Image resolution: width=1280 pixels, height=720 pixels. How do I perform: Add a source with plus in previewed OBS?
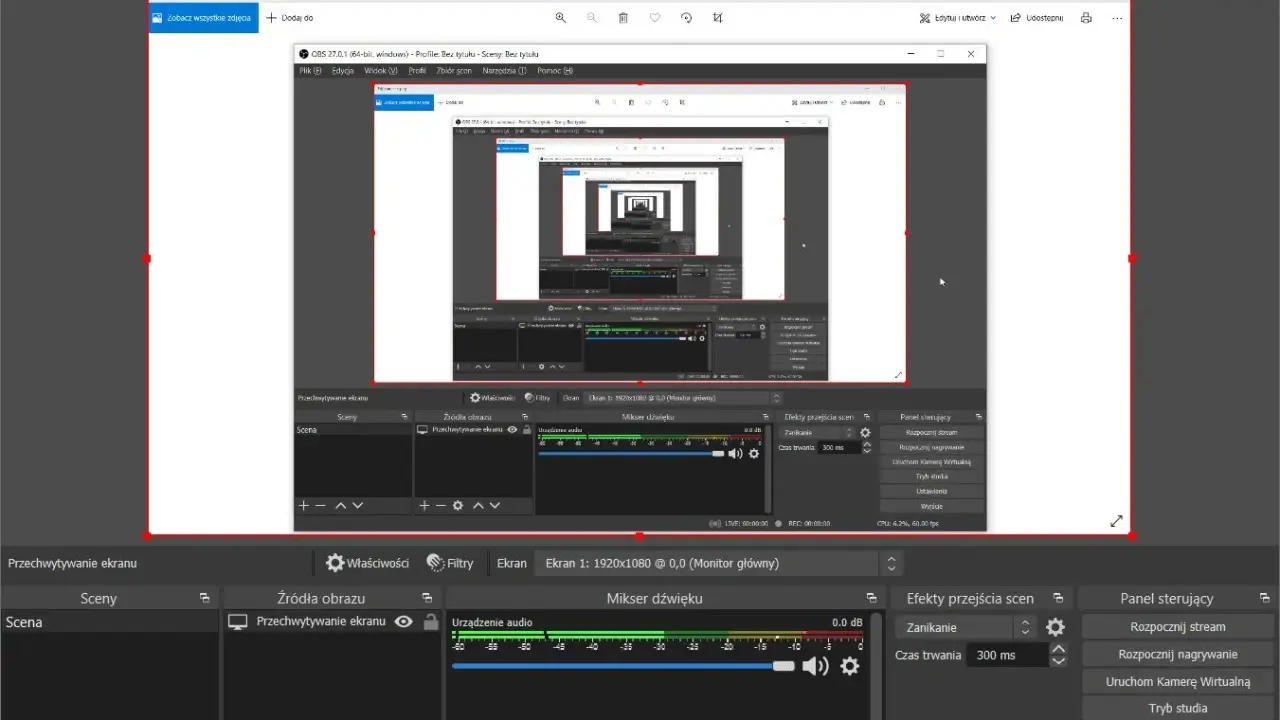424,506
